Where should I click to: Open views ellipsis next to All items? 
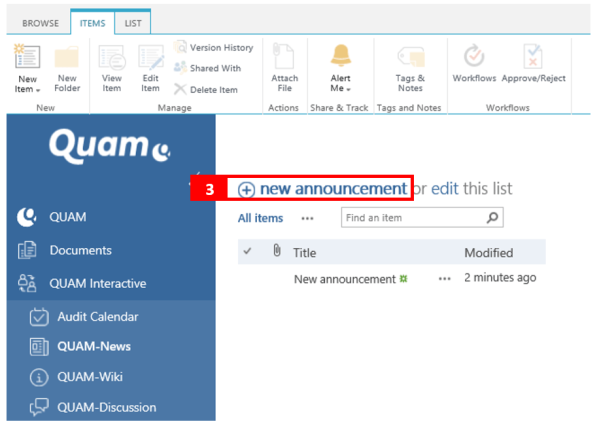click(x=308, y=218)
